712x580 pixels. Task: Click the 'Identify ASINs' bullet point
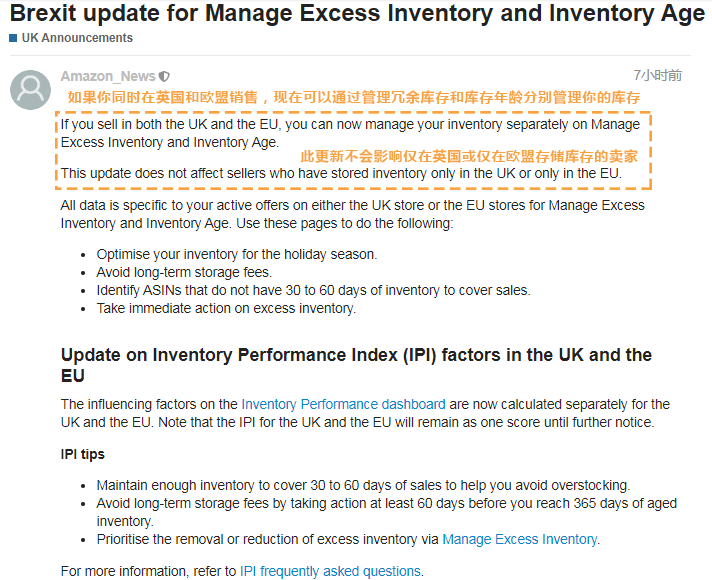click(313, 290)
